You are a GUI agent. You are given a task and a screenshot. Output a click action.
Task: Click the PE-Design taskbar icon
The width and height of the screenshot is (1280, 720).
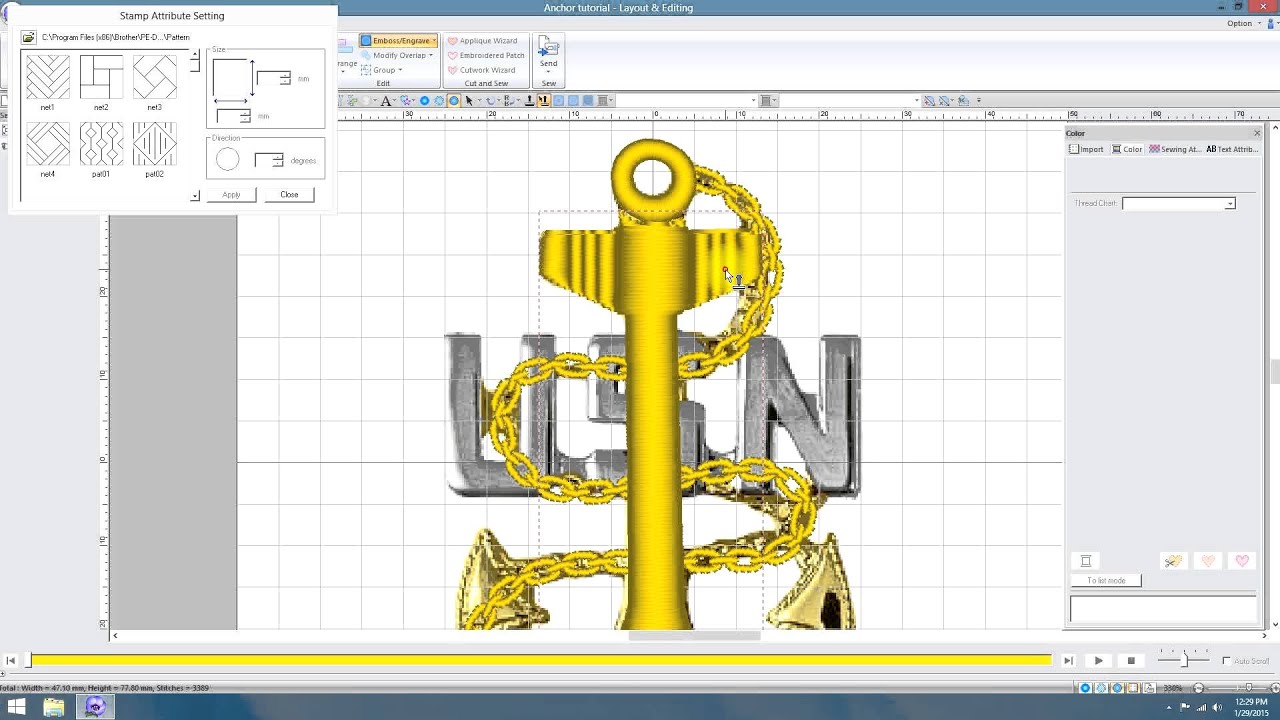click(x=96, y=707)
